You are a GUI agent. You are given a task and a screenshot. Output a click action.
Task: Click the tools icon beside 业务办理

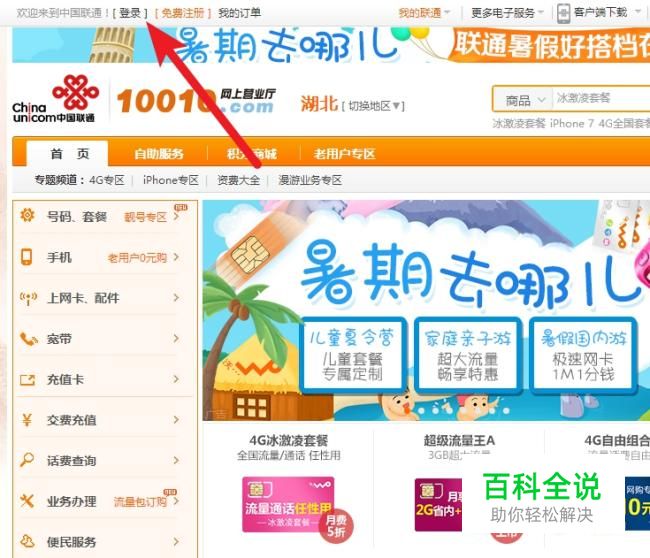pyautogui.click(x=27, y=501)
